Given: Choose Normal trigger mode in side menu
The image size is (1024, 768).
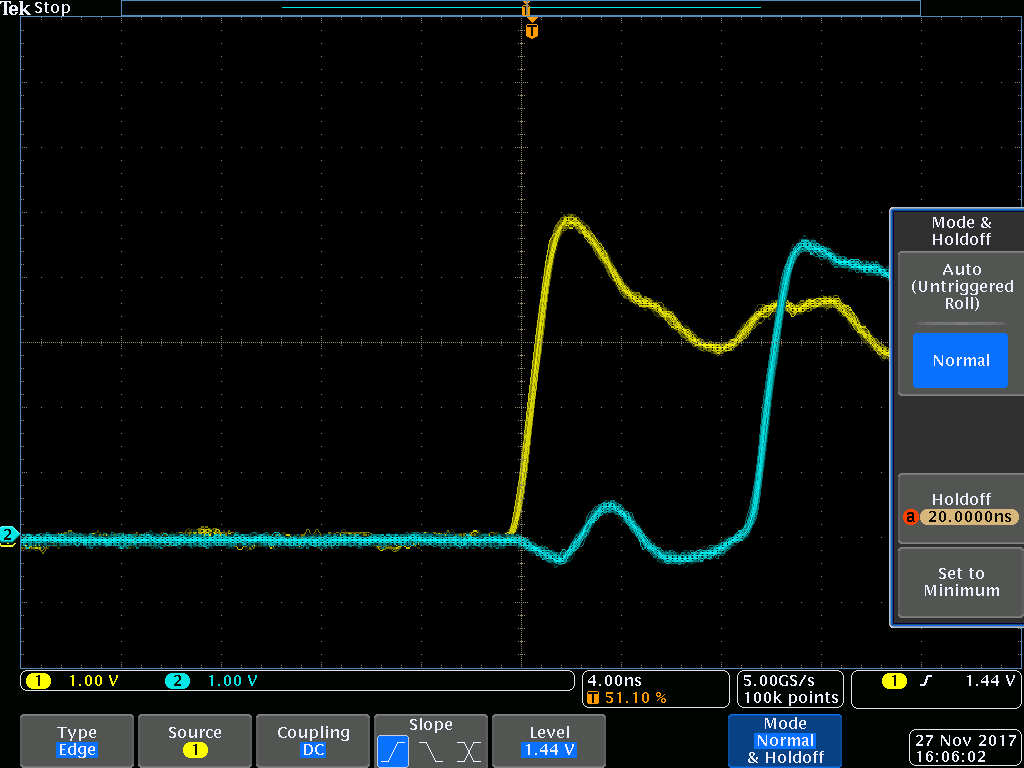Looking at the screenshot, I should click(x=961, y=360).
